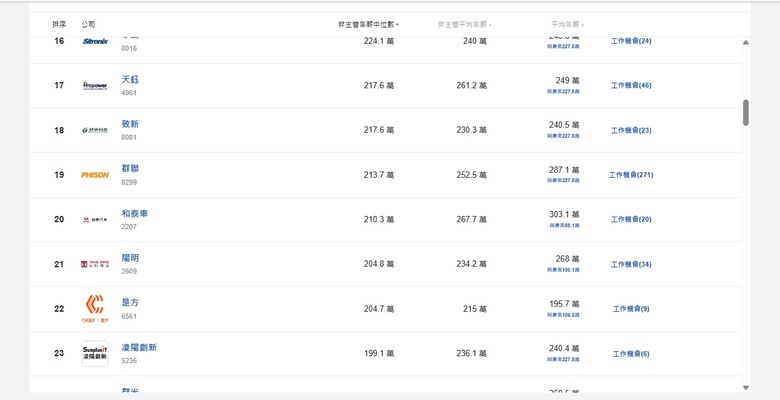Select the 261.2 萬 average value
Screen dimensions: 780x400
472,86
